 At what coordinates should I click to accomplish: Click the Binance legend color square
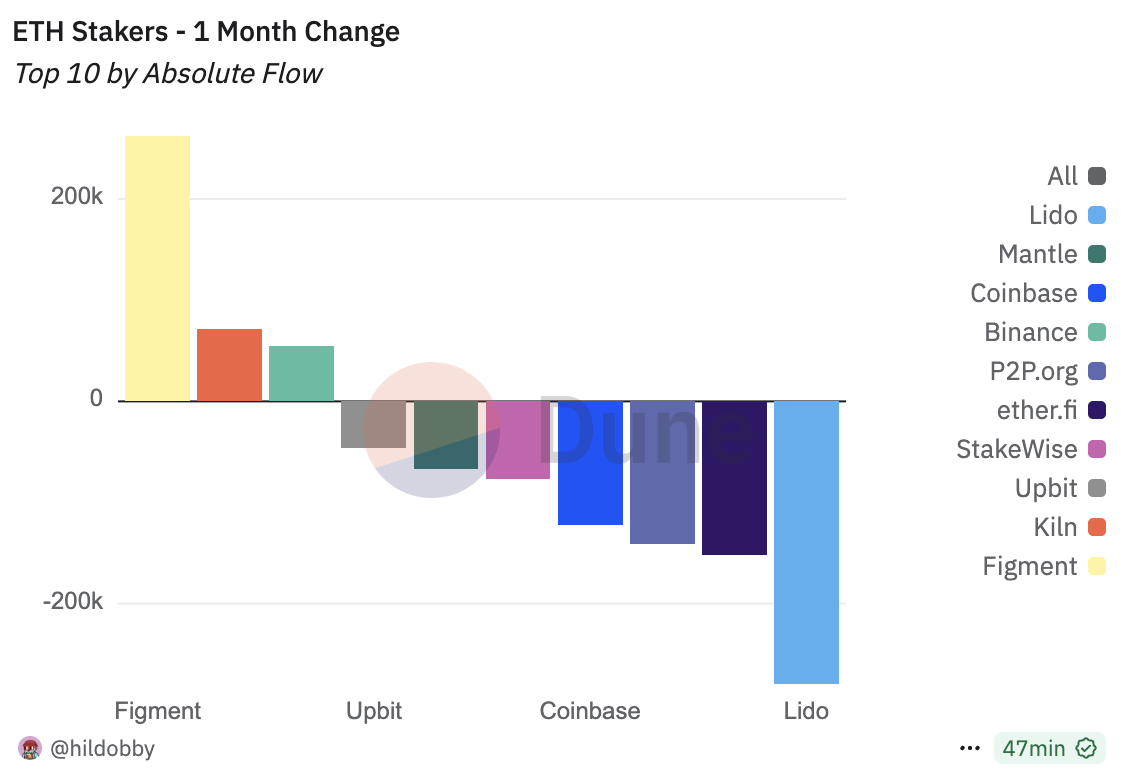coord(1097,332)
